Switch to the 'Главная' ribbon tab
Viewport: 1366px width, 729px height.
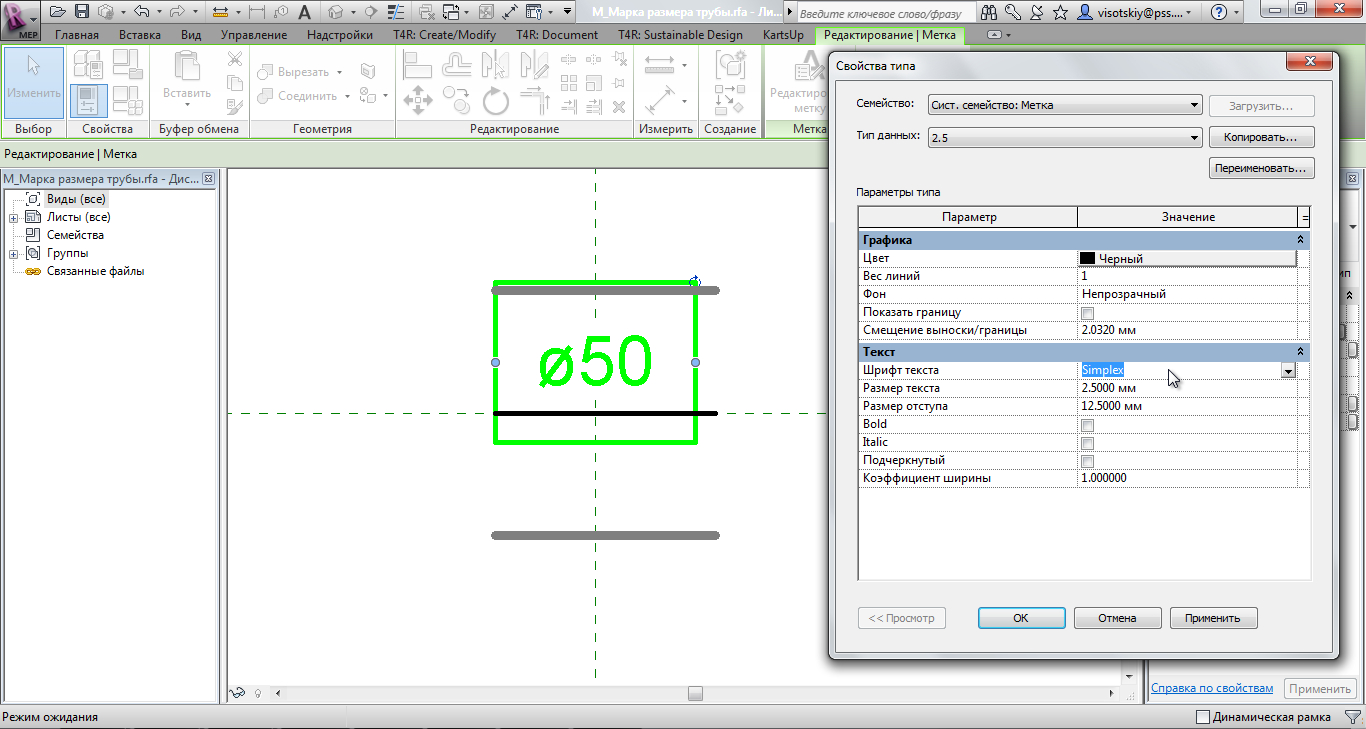pyautogui.click(x=77, y=35)
